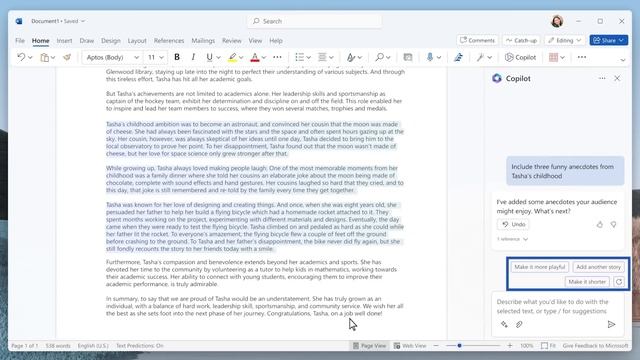
Task: Expand the Underline style dropdown arrow
Action: coord(218,58)
